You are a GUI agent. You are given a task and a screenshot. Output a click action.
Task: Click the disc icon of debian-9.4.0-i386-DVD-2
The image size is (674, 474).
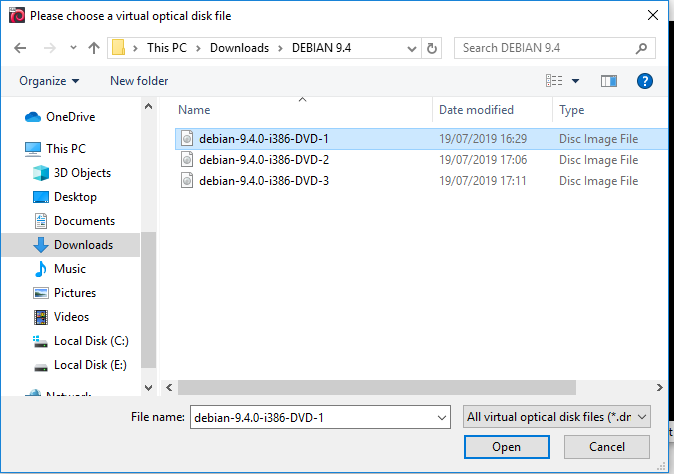[x=187, y=159]
